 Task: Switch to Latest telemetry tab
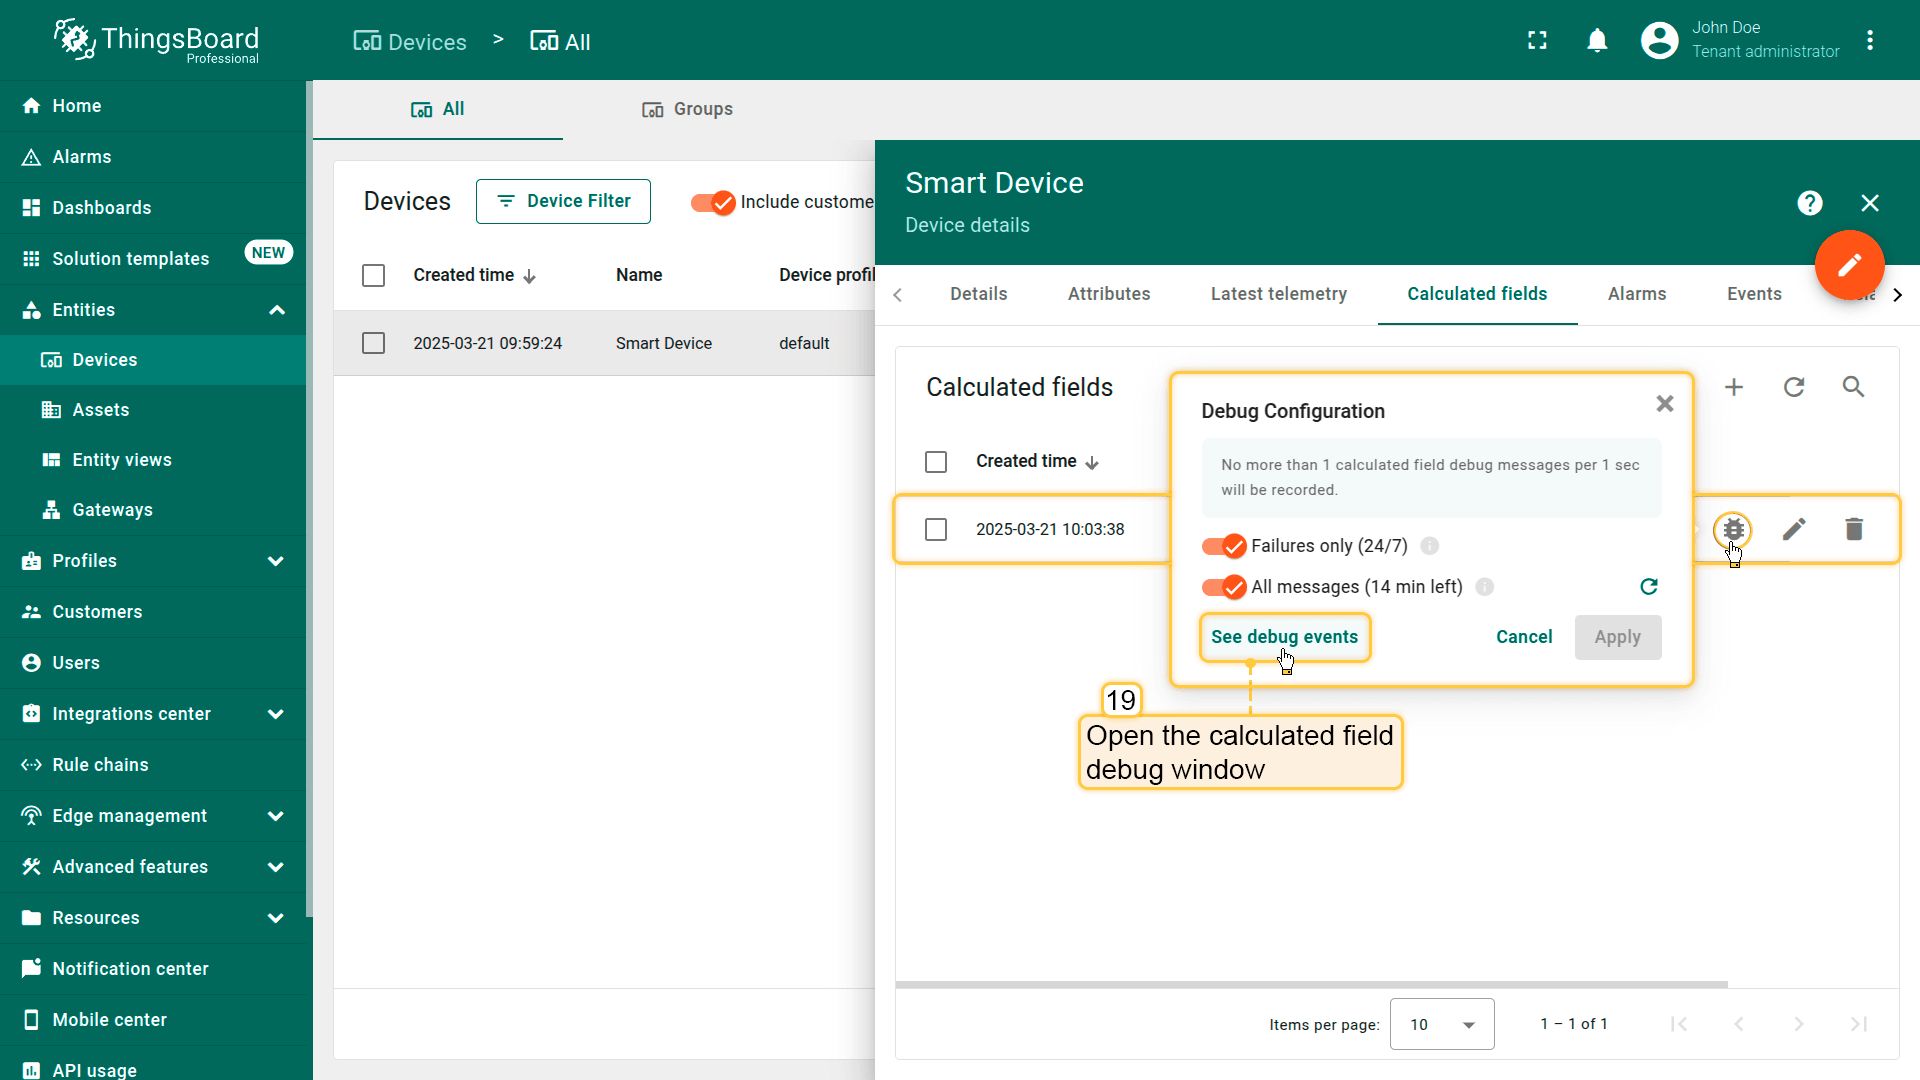tap(1278, 294)
